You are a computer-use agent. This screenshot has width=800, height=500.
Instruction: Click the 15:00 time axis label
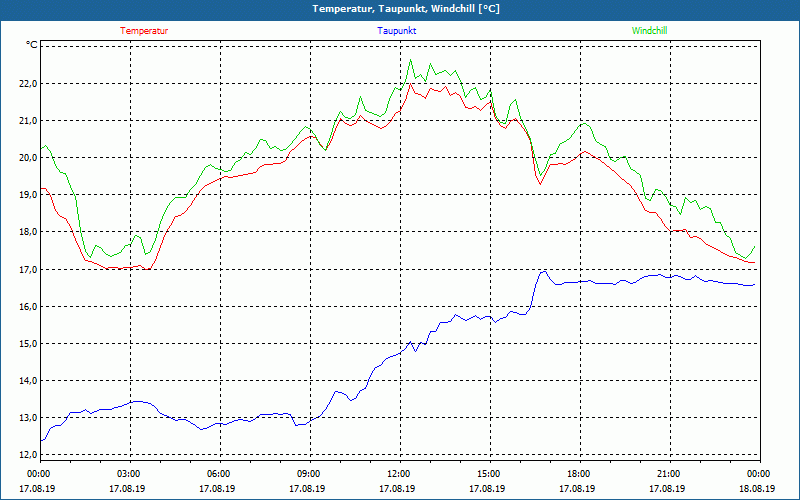tap(490, 474)
